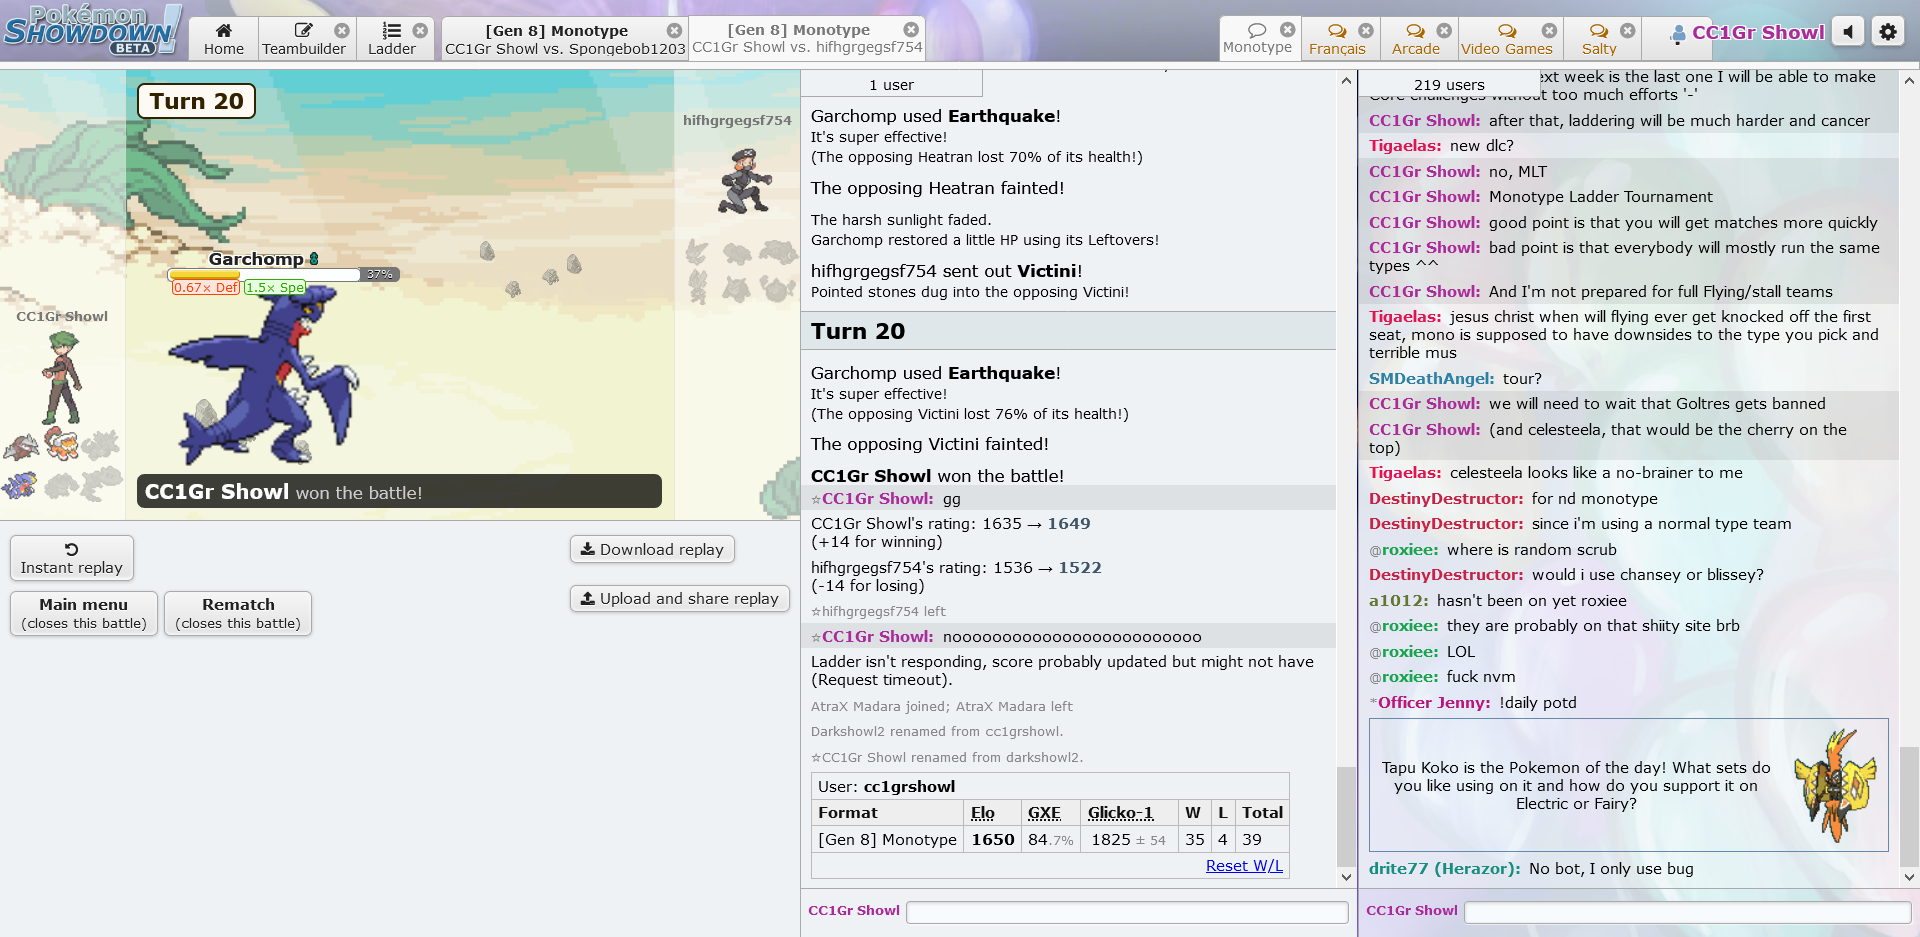Click the 1.5× Spe stat badge

[x=275, y=287]
